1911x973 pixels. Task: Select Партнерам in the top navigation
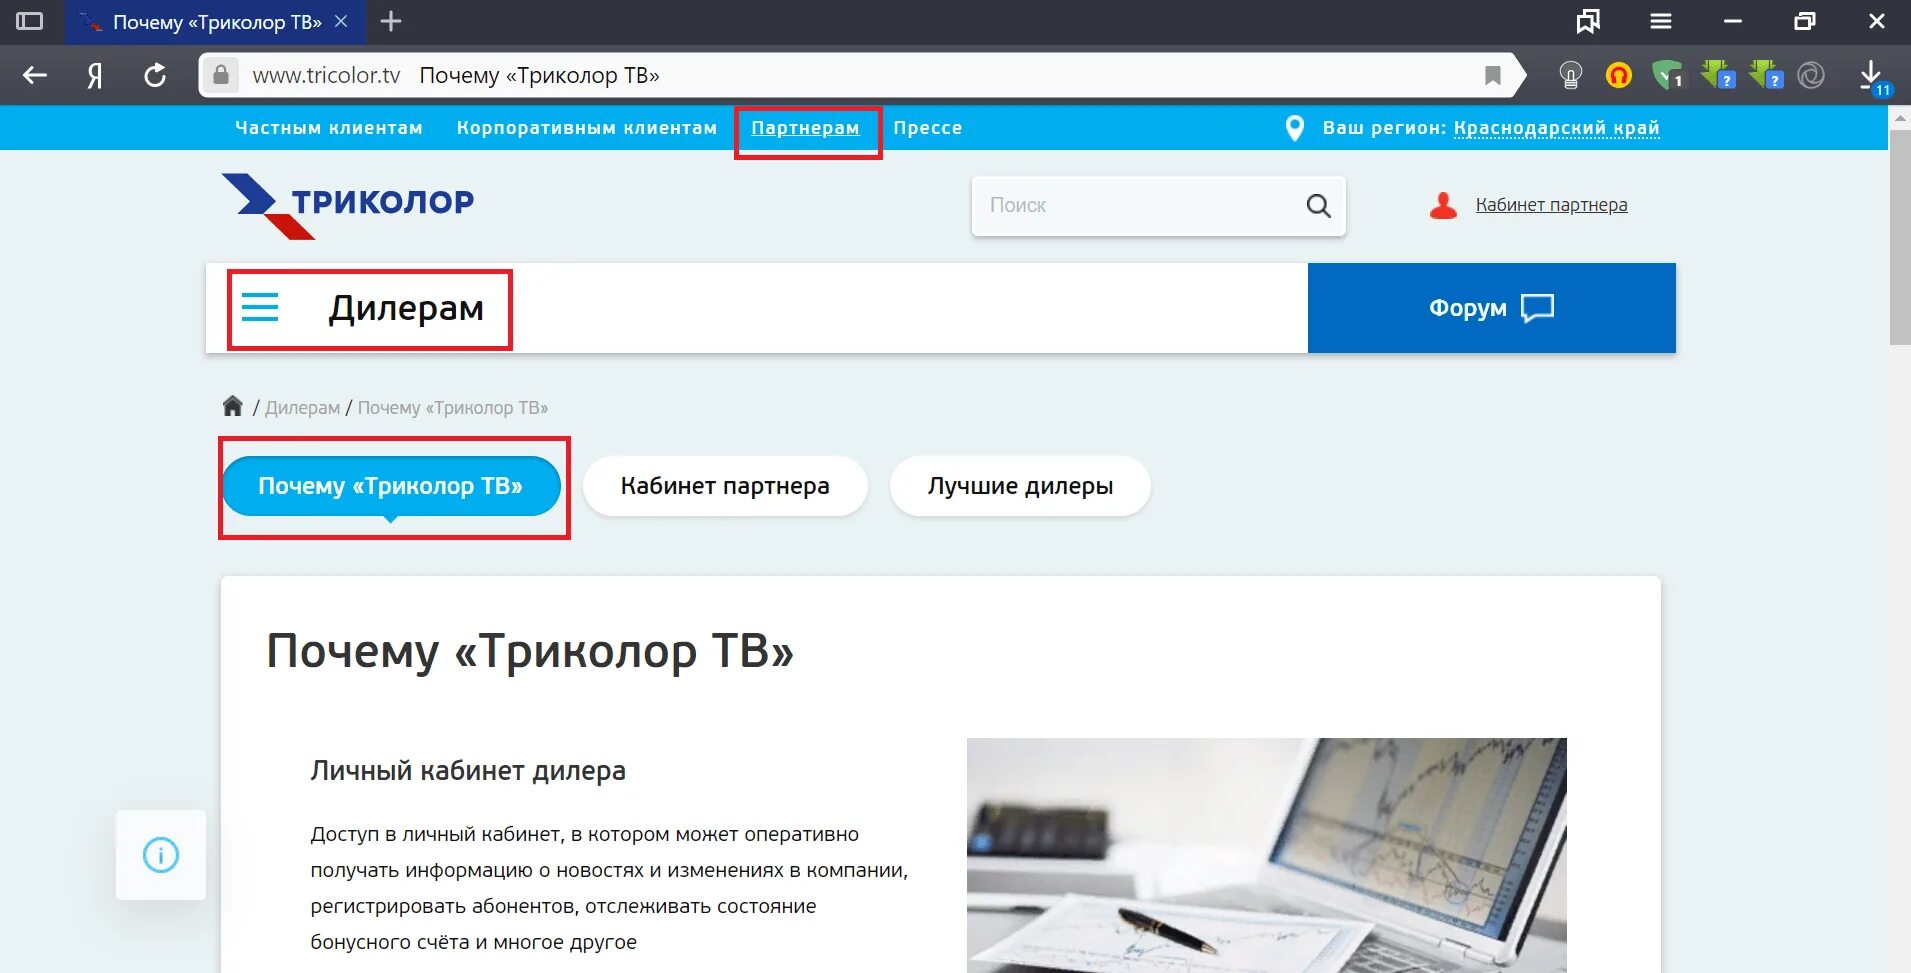[x=805, y=128]
